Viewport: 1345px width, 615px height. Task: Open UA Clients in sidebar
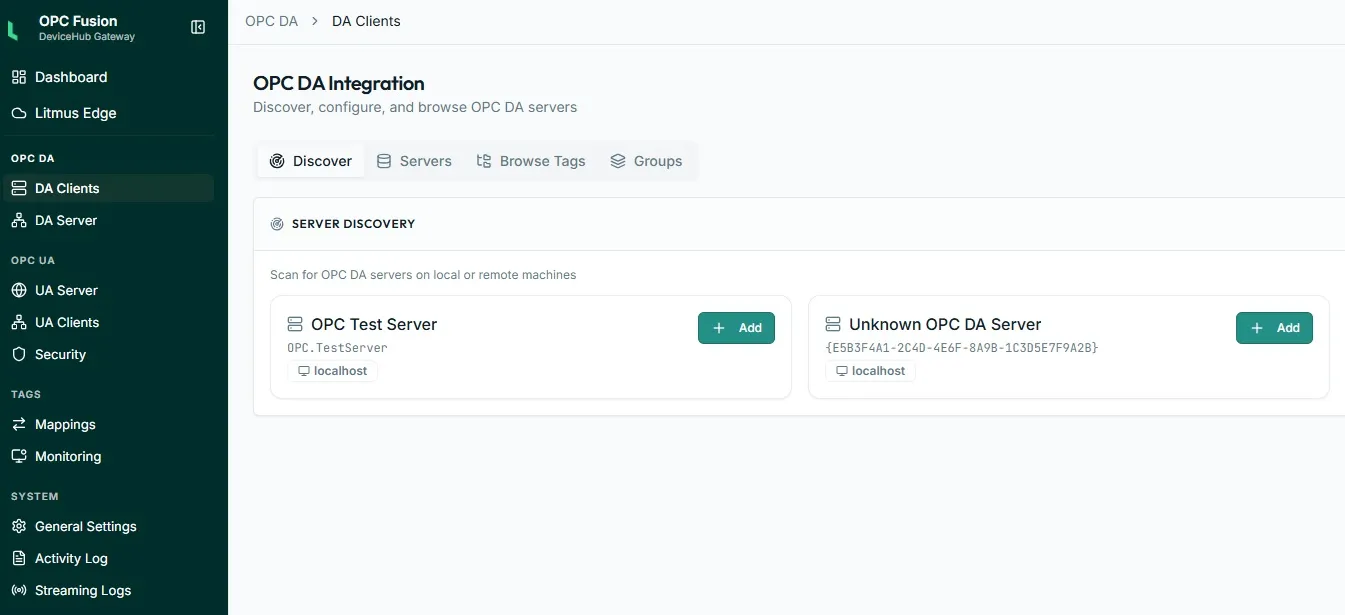pyautogui.click(x=108, y=322)
